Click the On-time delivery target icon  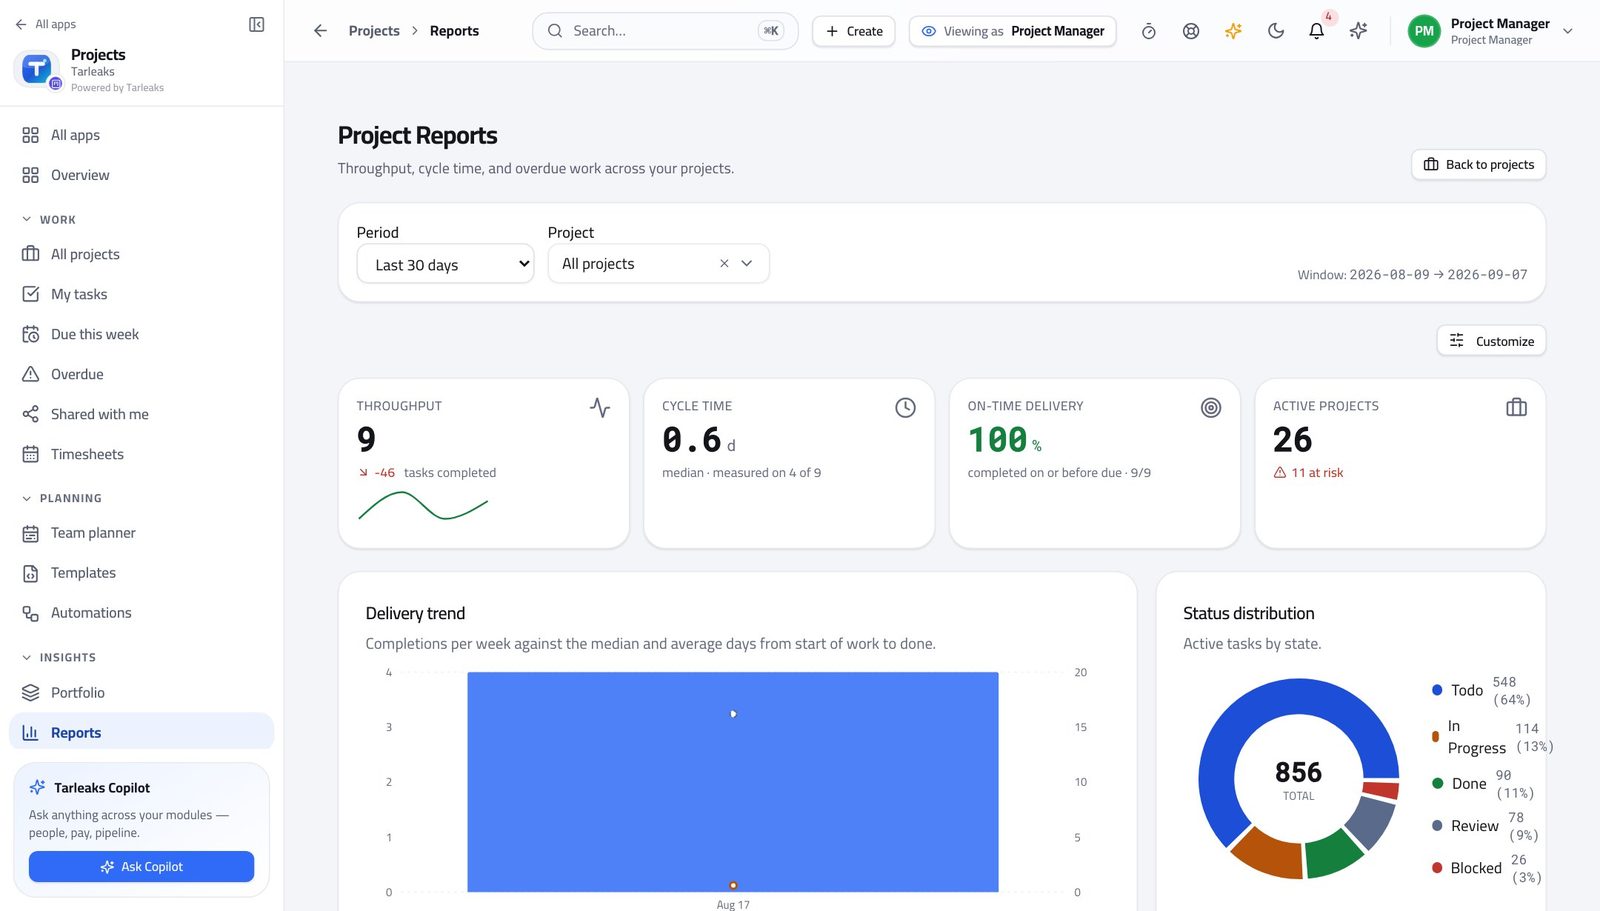click(x=1211, y=407)
